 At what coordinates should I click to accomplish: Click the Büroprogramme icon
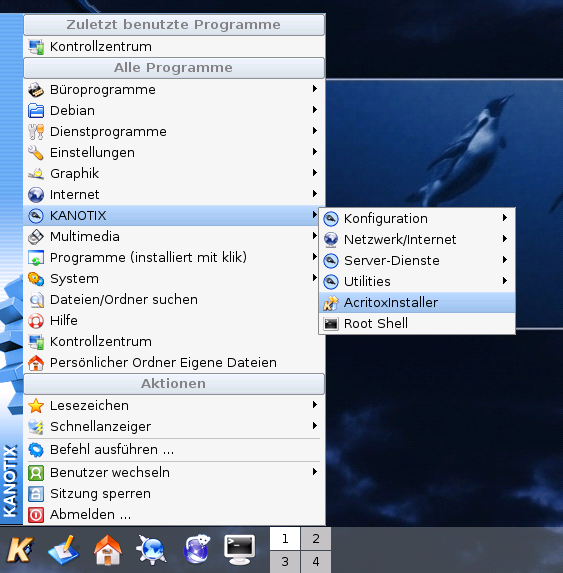(x=36, y=90)
